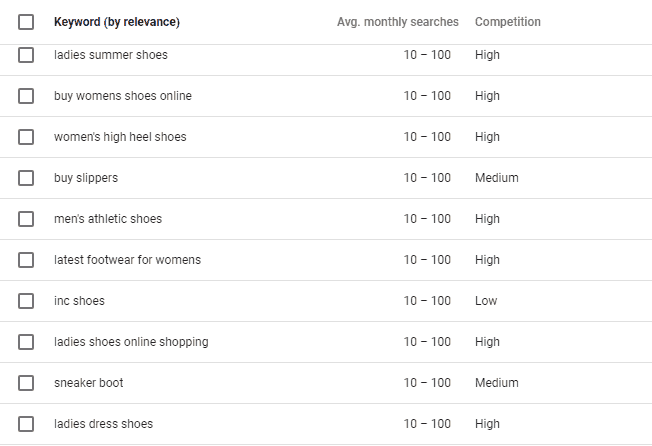The image size is (652, 446).
Task: Select the men's athletic shoes checkbox
Action: [x=26, y=219]
